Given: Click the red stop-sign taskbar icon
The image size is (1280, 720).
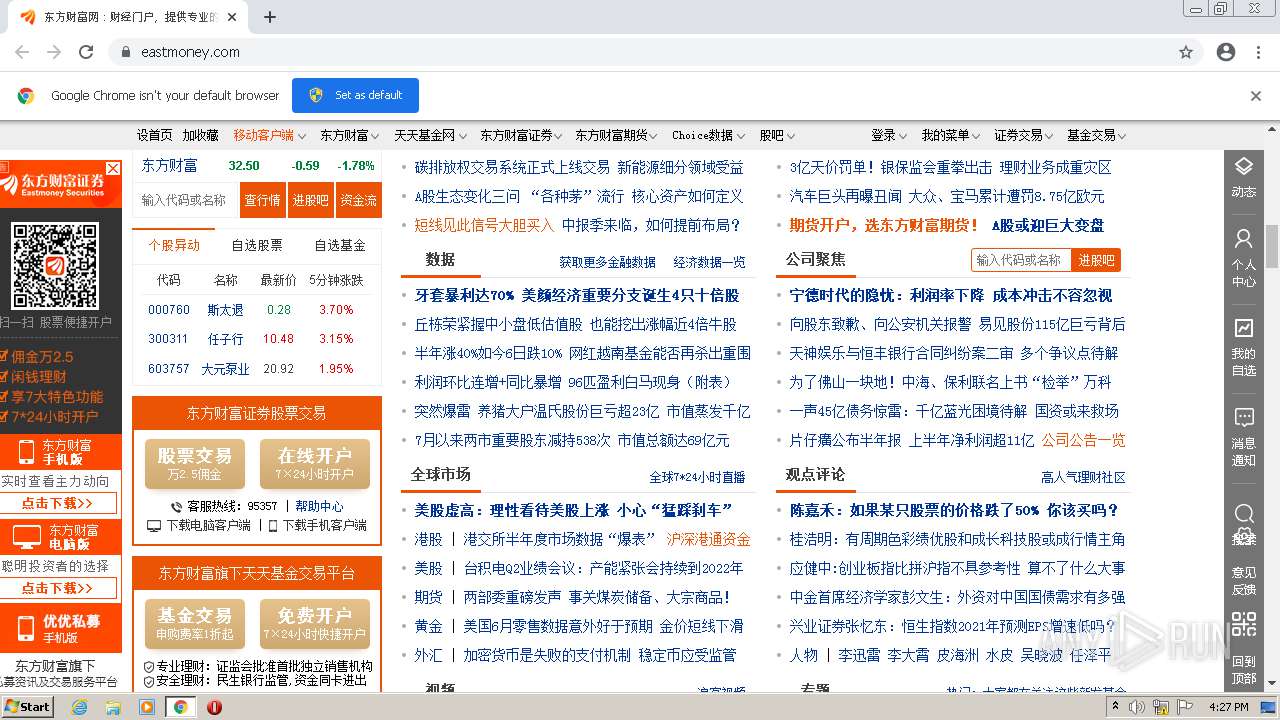Looking at the screenshot, I should pos(214,707).
